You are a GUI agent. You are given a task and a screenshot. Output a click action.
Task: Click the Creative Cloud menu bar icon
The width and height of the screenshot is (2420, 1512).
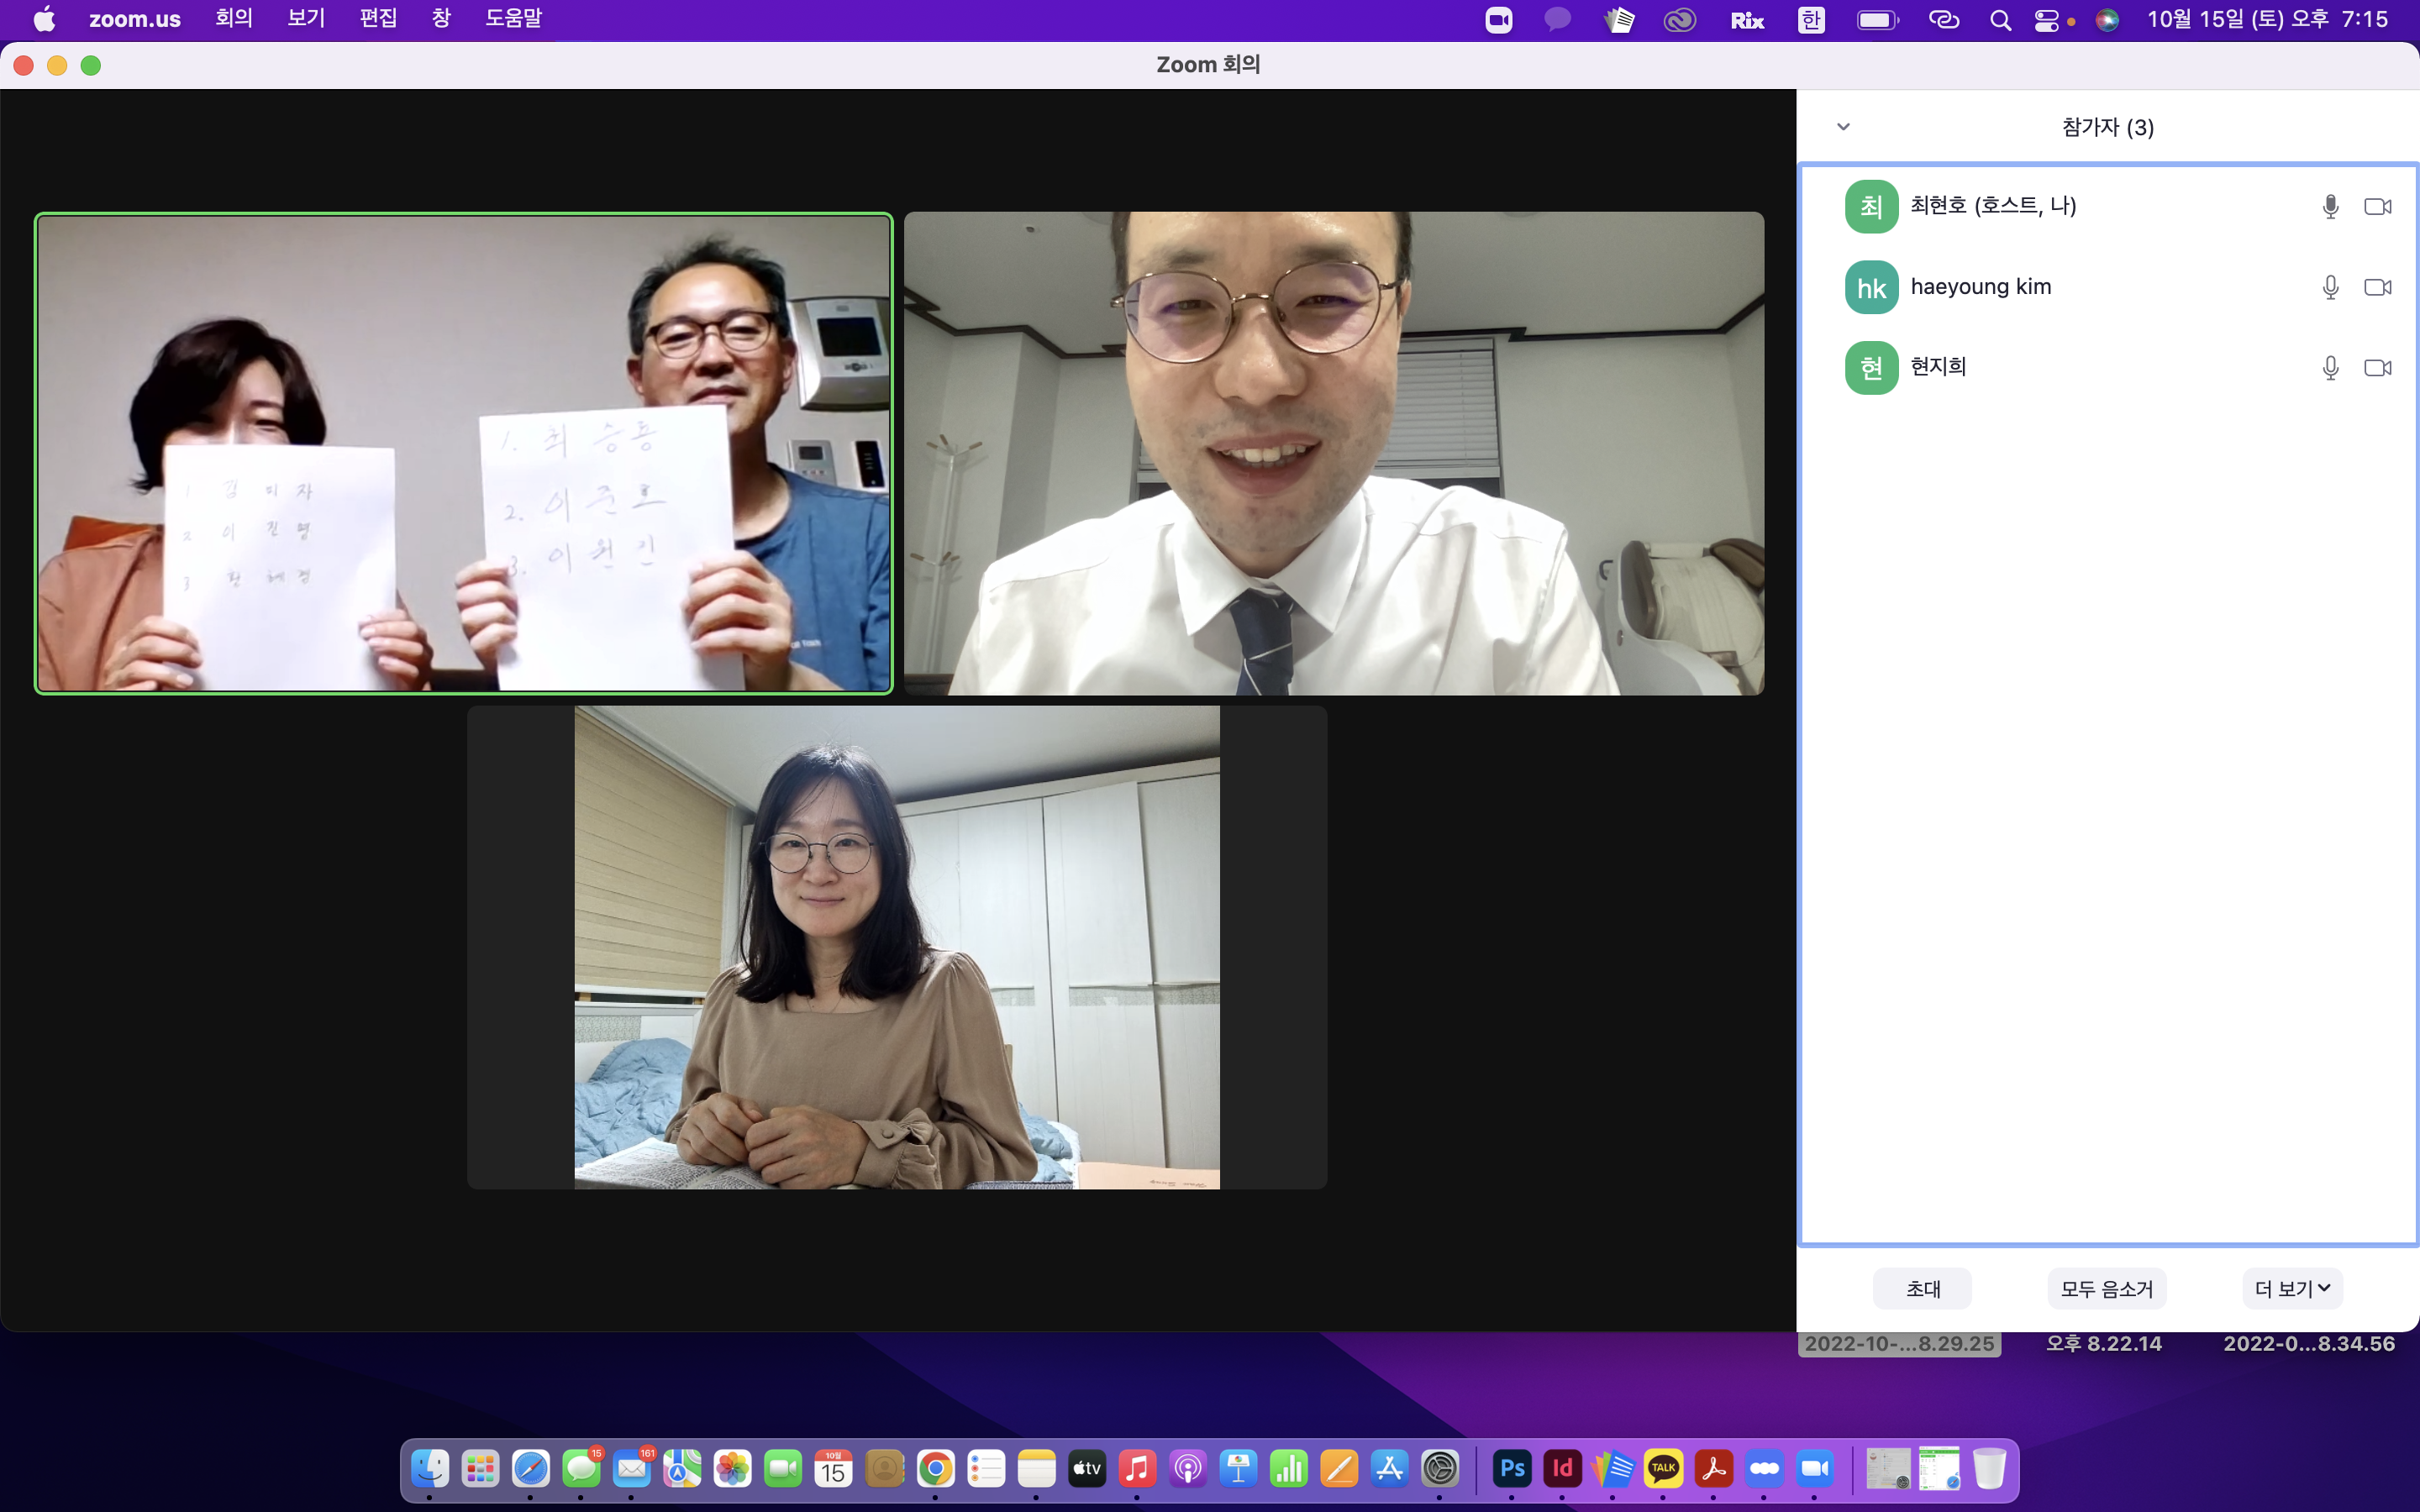pyautogui.click(x=1679, y=20)
